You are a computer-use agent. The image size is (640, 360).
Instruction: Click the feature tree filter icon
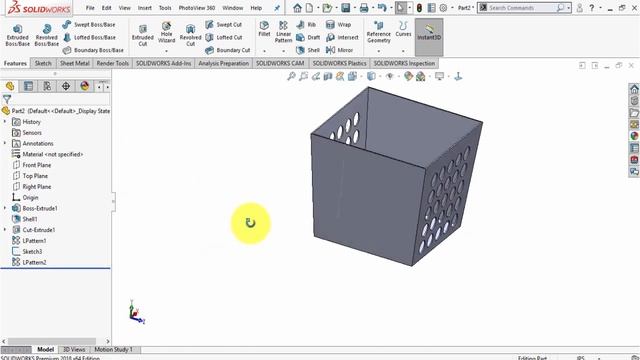(7, 99)
